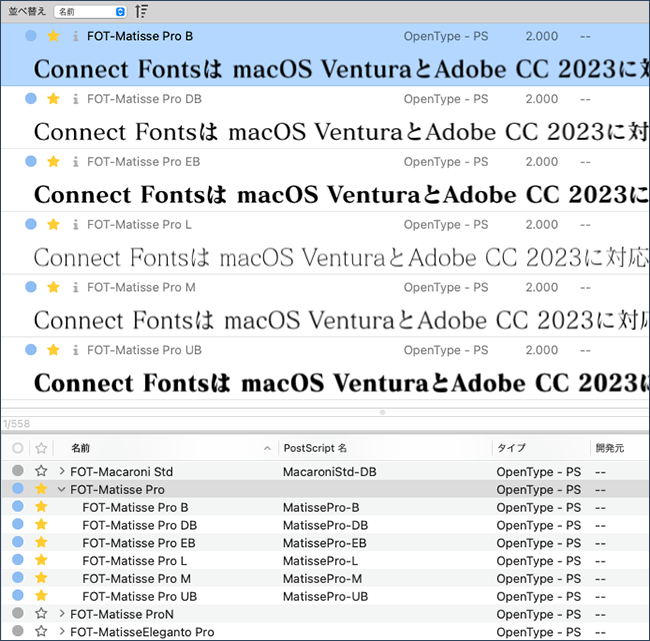Viewport: 650px width, 641px height.
Task: Star the FOT-MatisseEleganto Pro family
Action: click(x=41, y=631)
